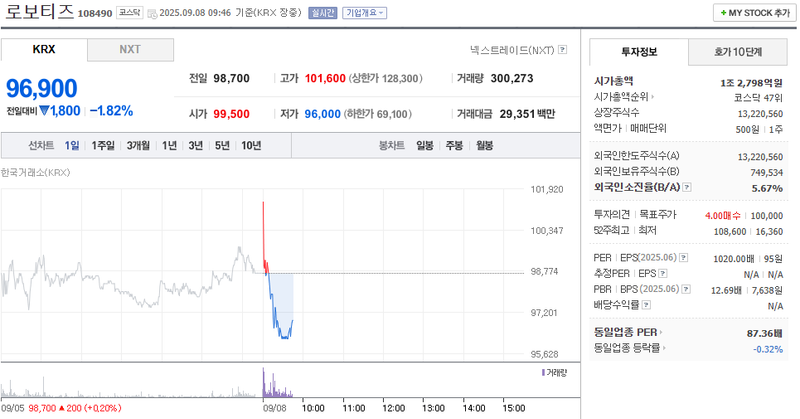The width and height of the screenshot is (800, 419).
Task: Click the plus MY STOCK 추가 button
Action: 755,13
